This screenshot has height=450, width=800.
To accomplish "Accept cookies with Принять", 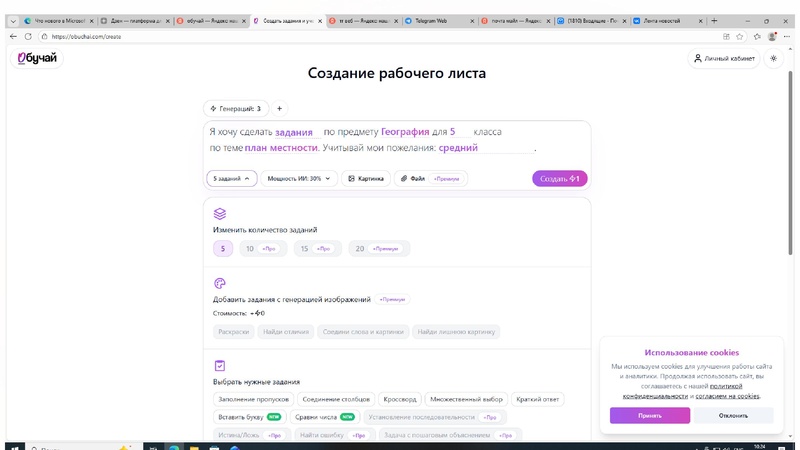I will 649,415.
